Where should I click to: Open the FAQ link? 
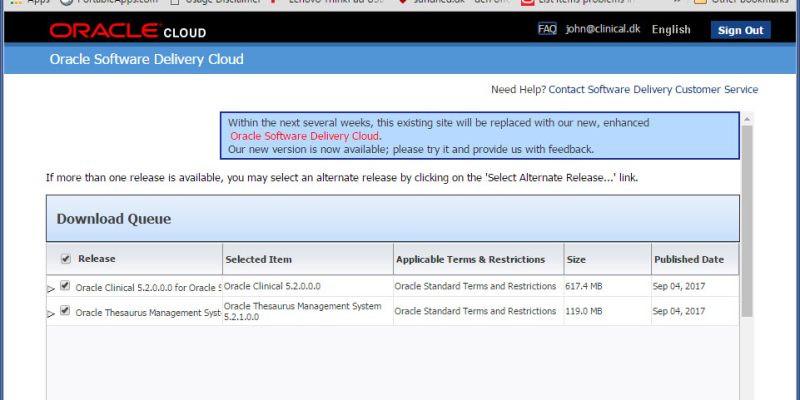[x=547, y=29]
